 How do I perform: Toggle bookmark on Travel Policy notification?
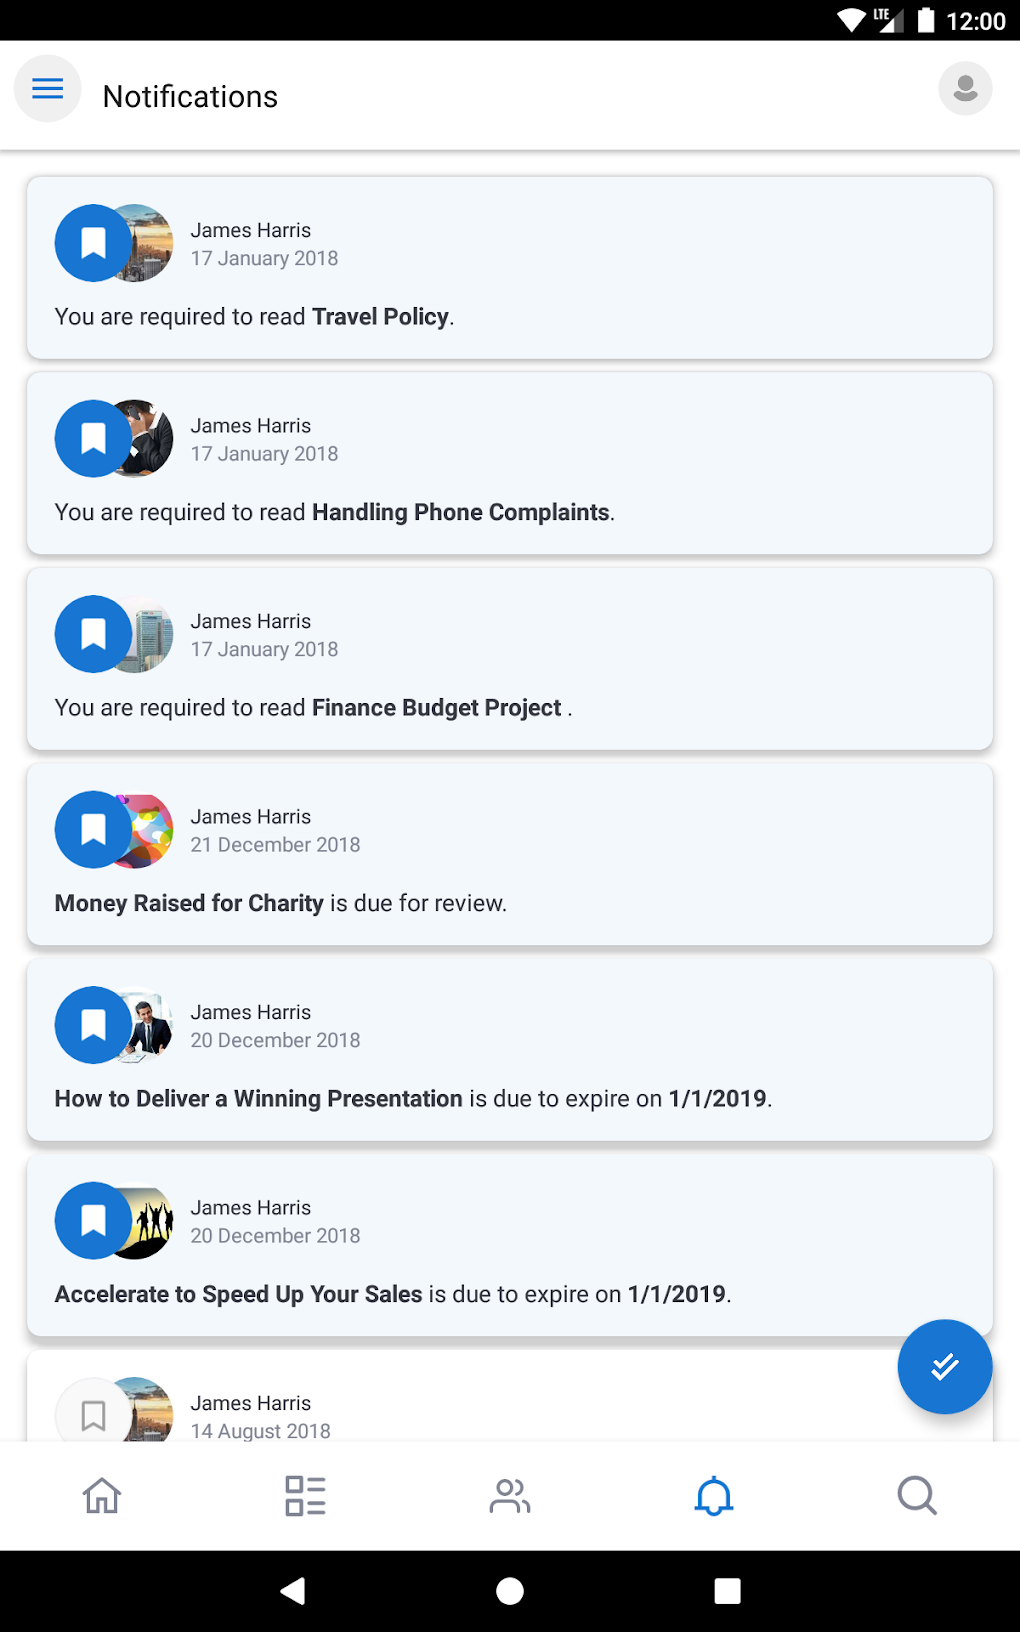pyautogui.click(x=93, y=243)
